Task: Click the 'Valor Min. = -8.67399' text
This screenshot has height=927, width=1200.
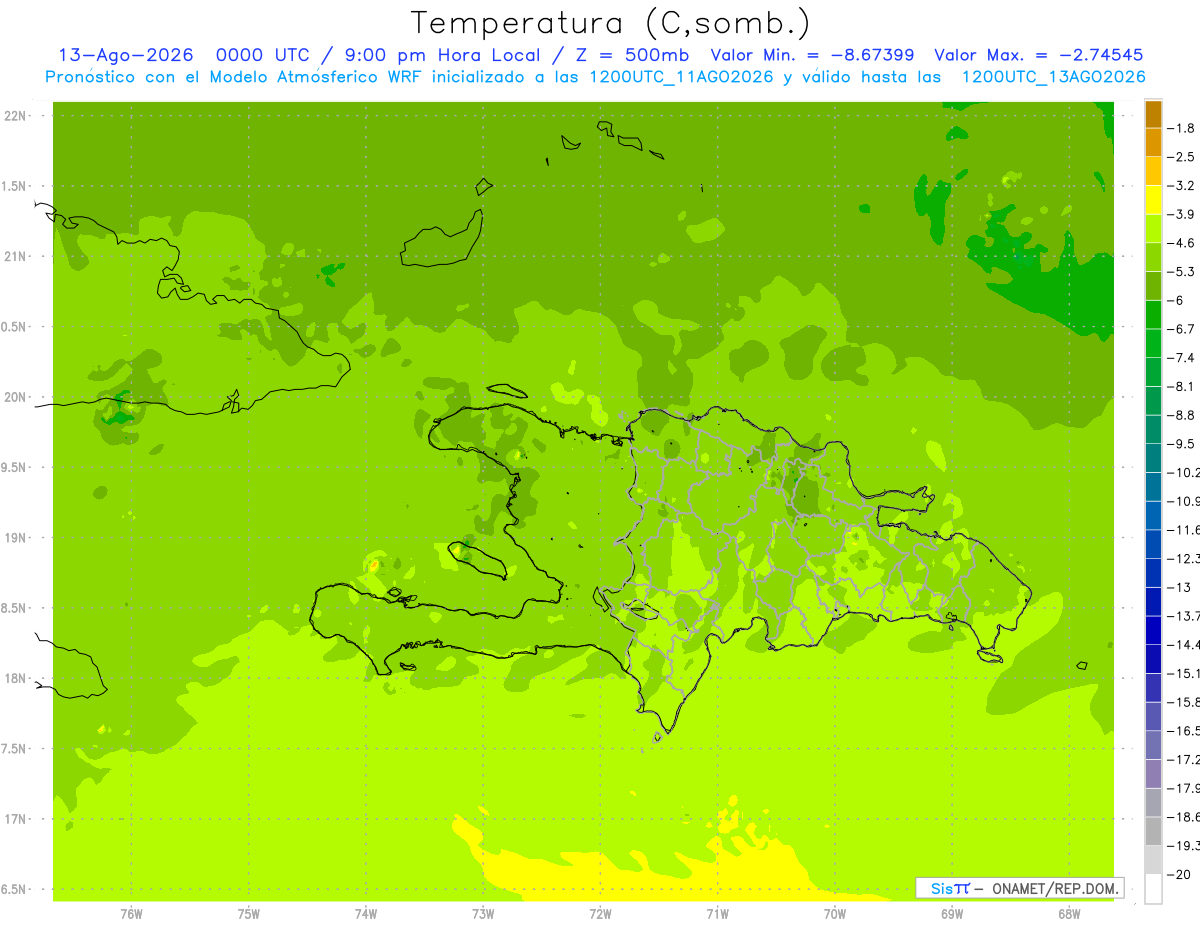Action: click(x=811, y=56)
